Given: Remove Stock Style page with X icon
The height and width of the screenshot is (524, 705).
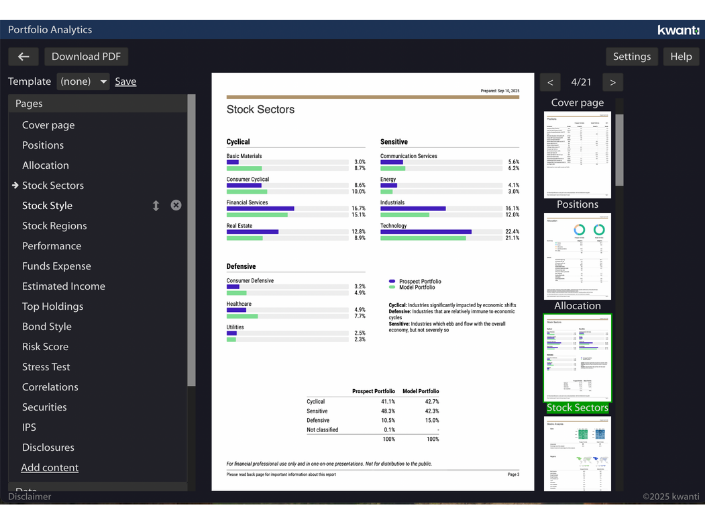Looking at the screenshot, I should (176, 206).
